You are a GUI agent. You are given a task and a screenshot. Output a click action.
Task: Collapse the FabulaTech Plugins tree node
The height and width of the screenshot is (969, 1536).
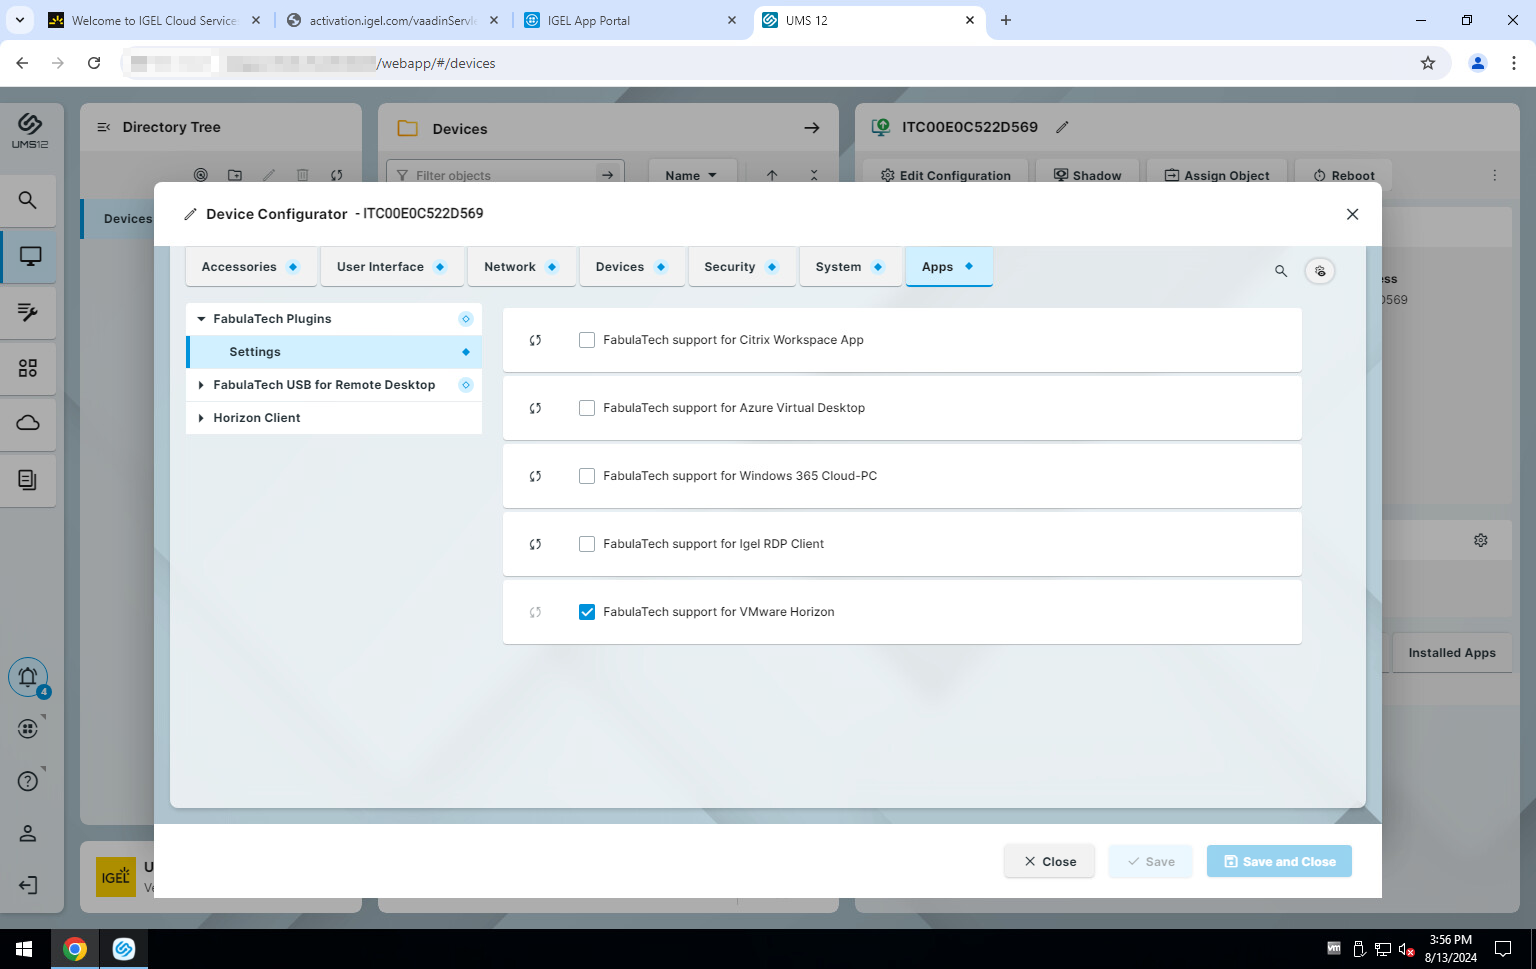click(201, 319)
